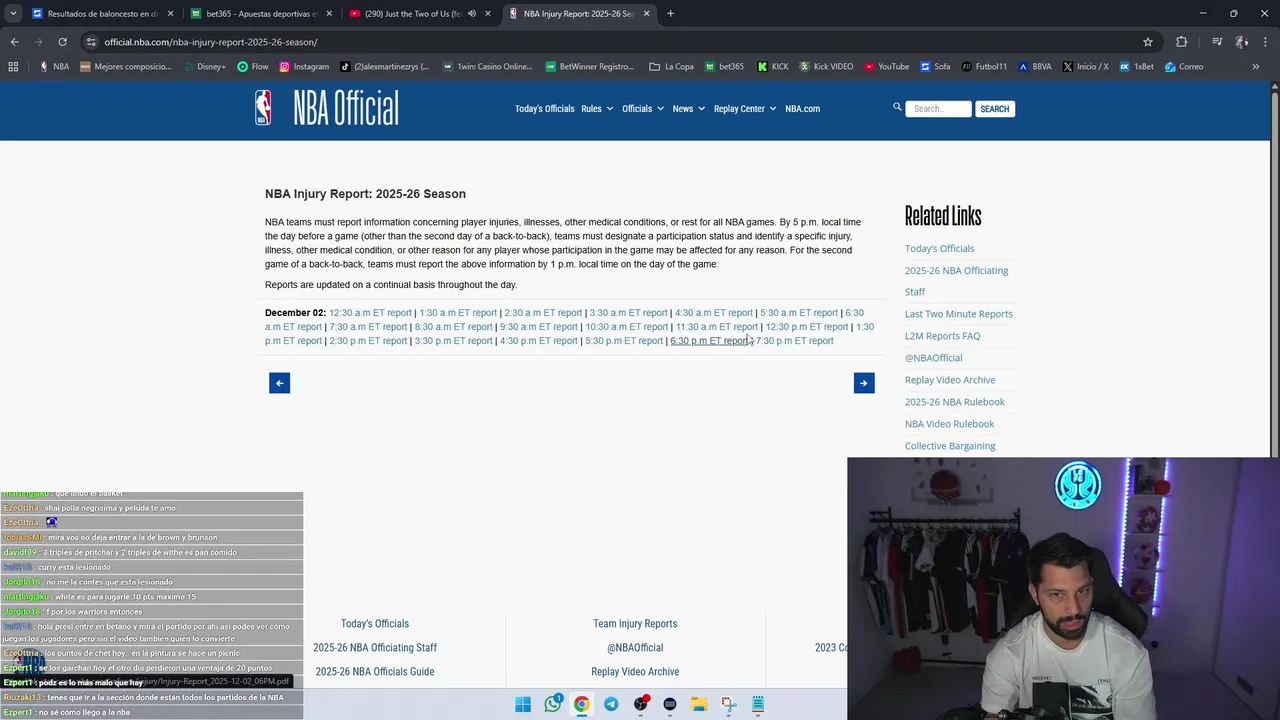Open Chrome extensions puzzle icon
This screenshot has height=720, width=1280.
click(1181, 42)
